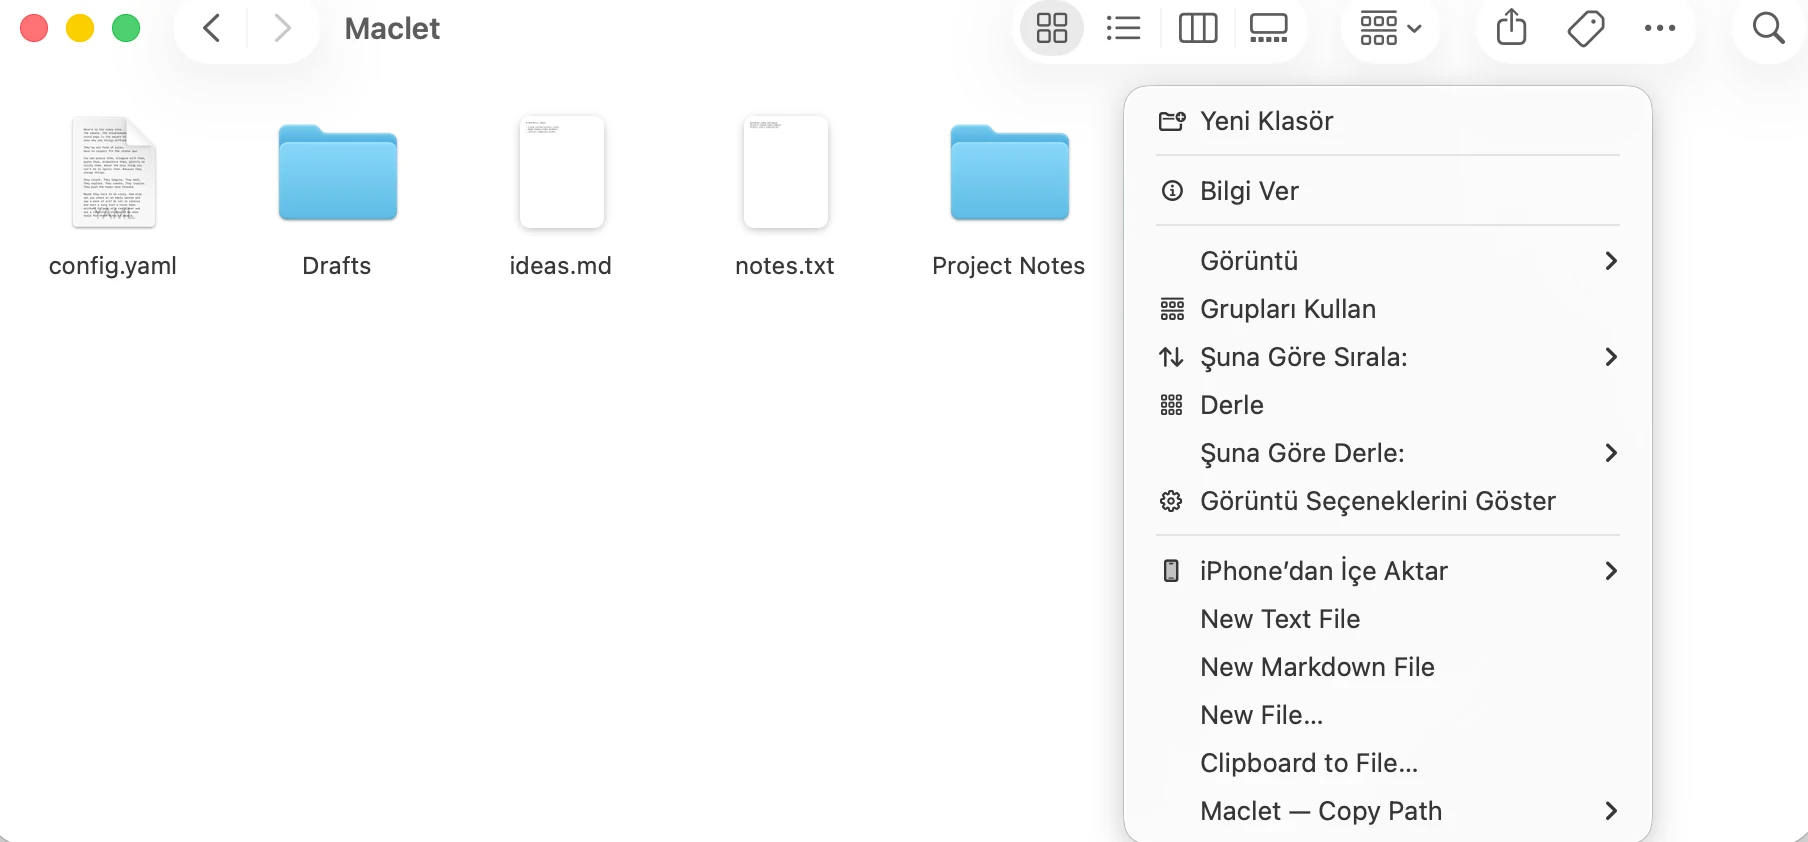Go back to the previous folder
1808x842 pixels.
click(211, 28)
